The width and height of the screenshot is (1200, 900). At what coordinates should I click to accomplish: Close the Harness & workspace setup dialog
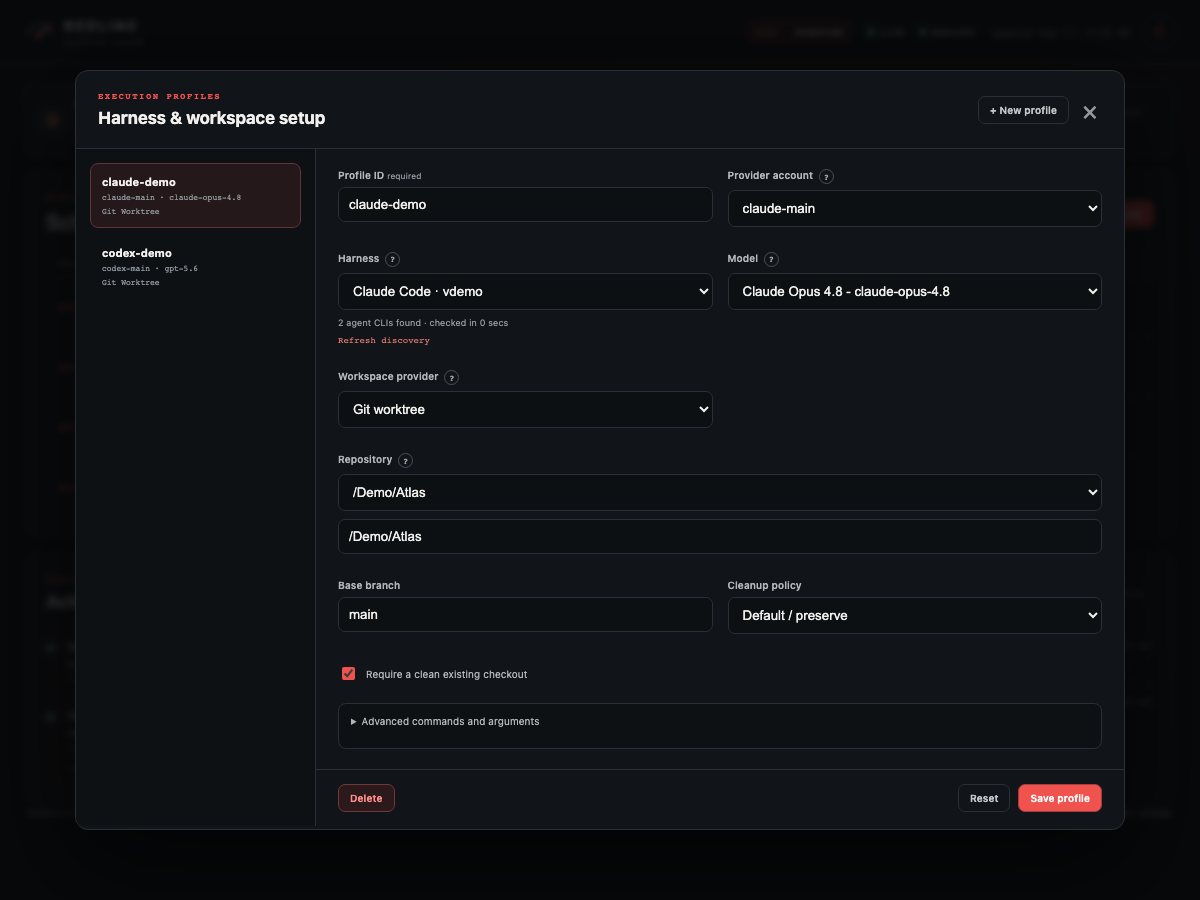pos(1090,112)
